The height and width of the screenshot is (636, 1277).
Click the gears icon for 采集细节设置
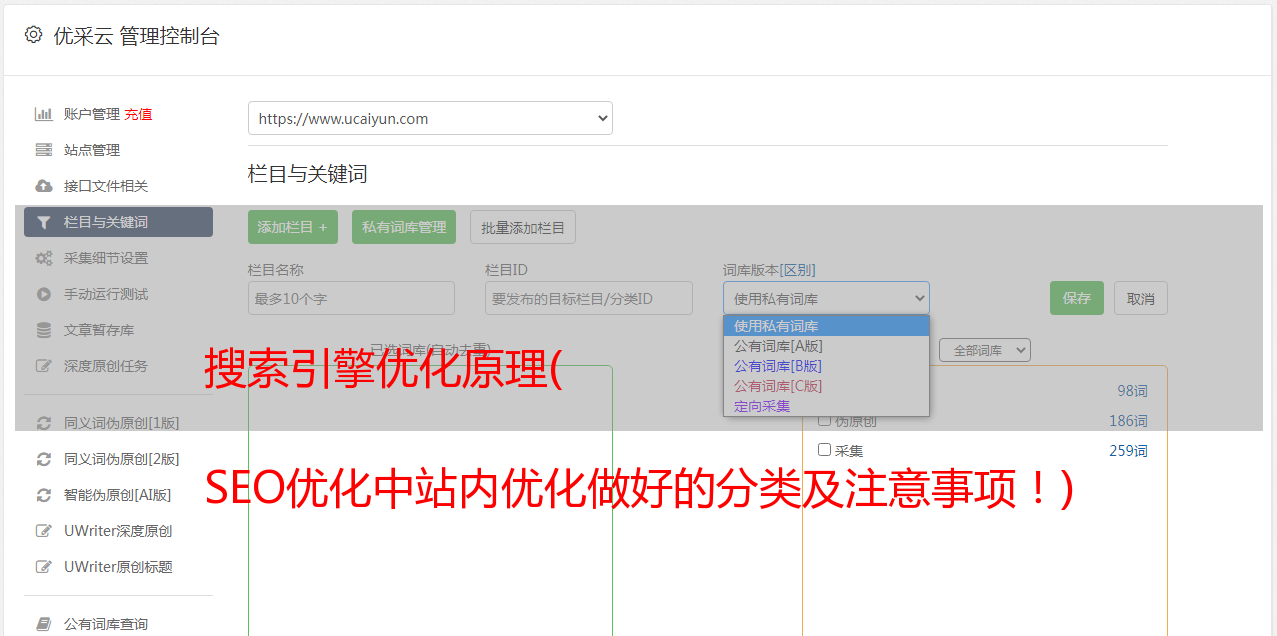coord(44,258)
